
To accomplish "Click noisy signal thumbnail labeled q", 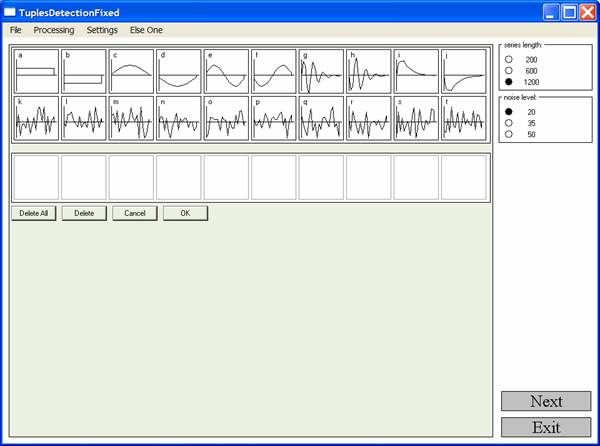I will [x=321, y=118].
